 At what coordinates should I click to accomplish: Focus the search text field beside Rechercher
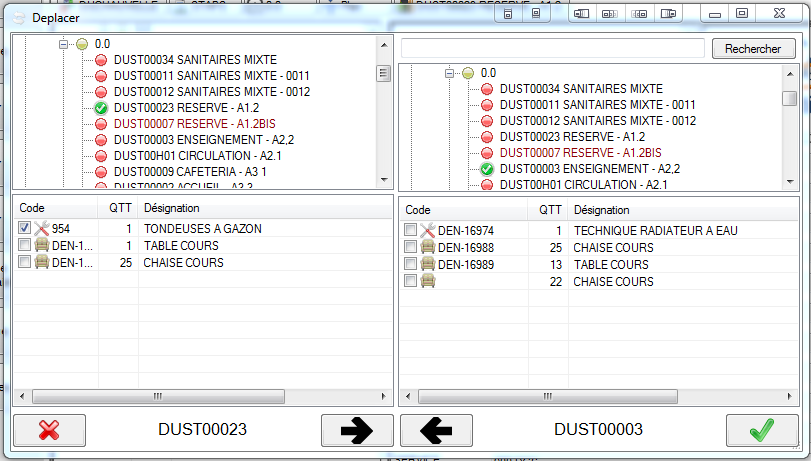[x=553, y=48]
